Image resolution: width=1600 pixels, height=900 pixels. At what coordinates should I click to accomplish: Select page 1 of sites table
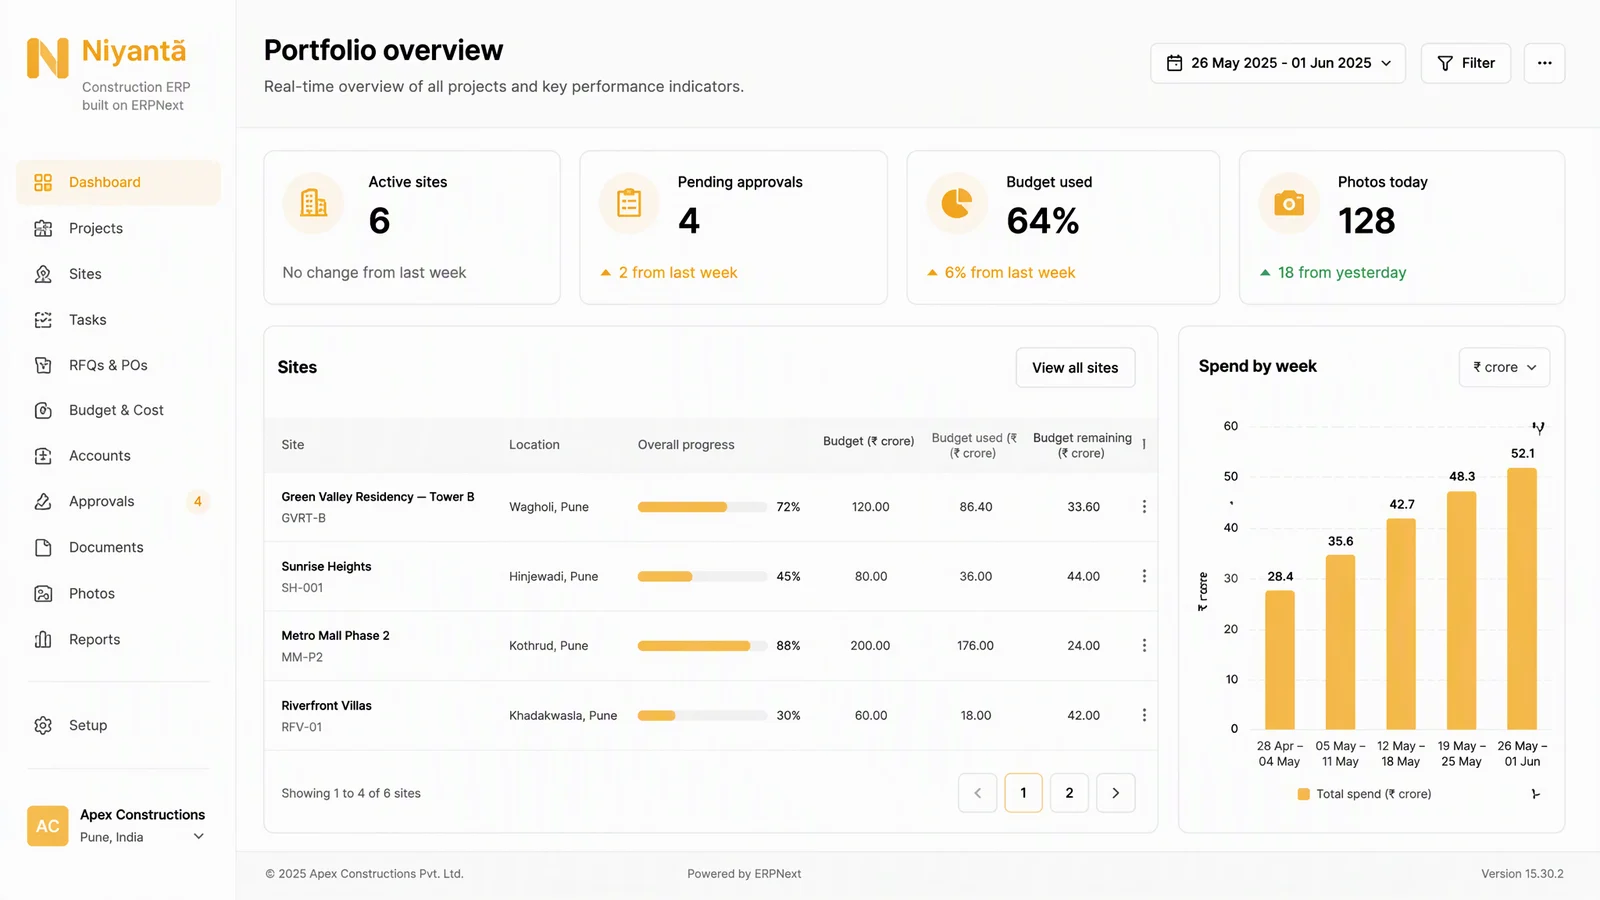click(1023, 793)
